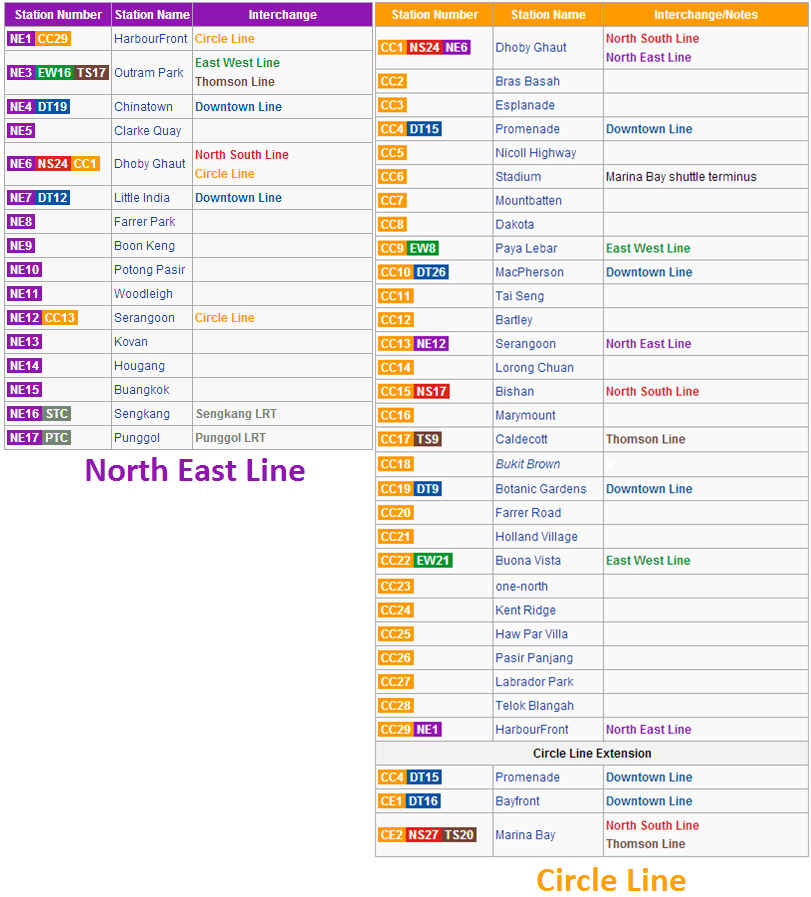Click the NS27 badge in Marina Bay row
811x897 pixels.
pos(423,835)
